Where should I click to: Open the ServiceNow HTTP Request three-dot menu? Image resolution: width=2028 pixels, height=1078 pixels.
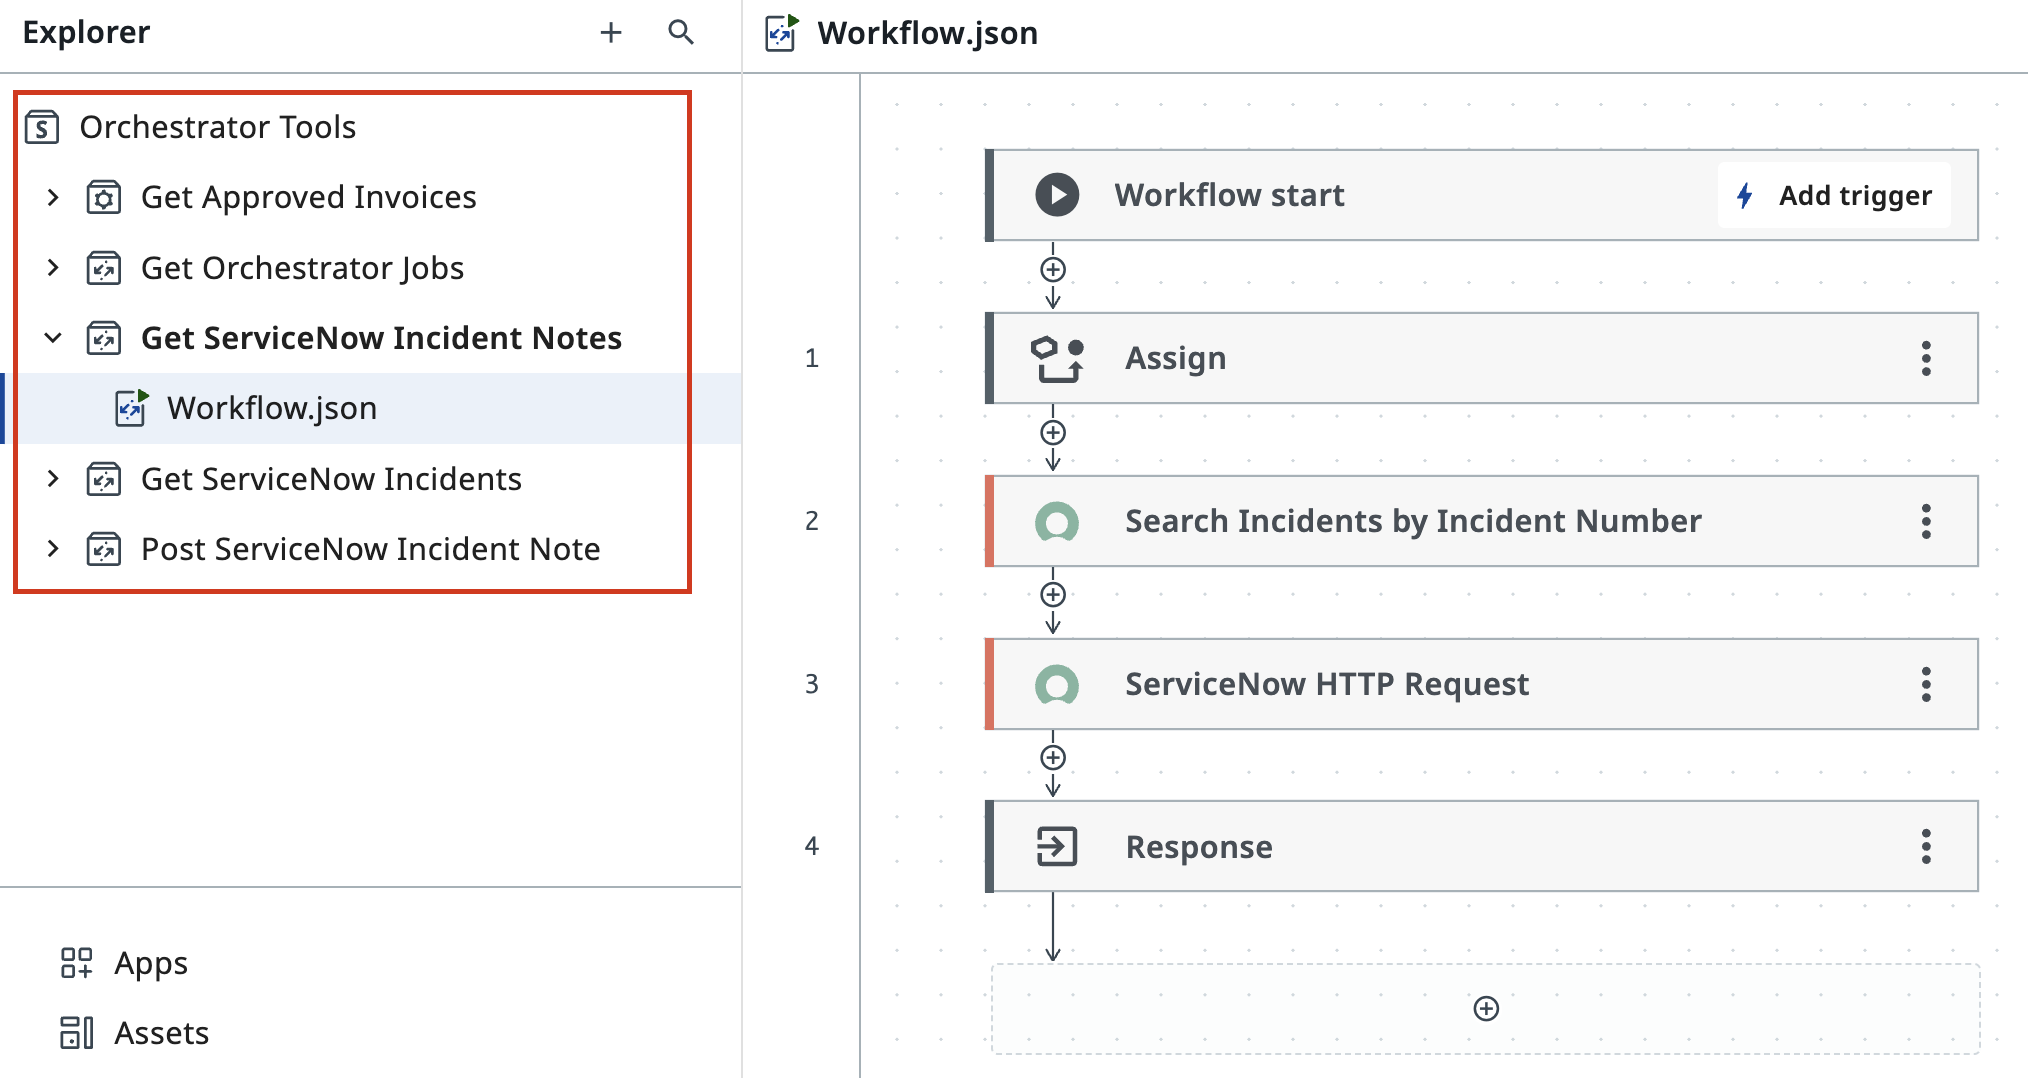(x=1926, y=684)
